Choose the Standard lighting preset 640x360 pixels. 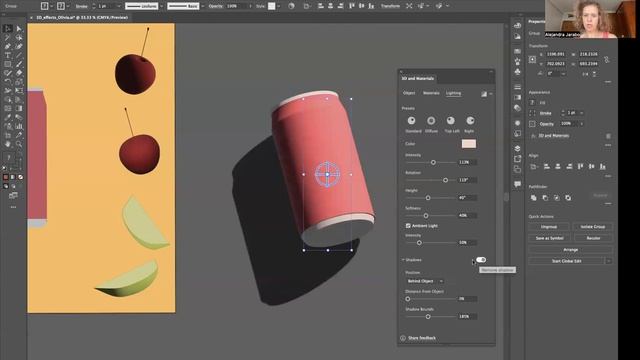pyautogui.click(x=411, y=121)
